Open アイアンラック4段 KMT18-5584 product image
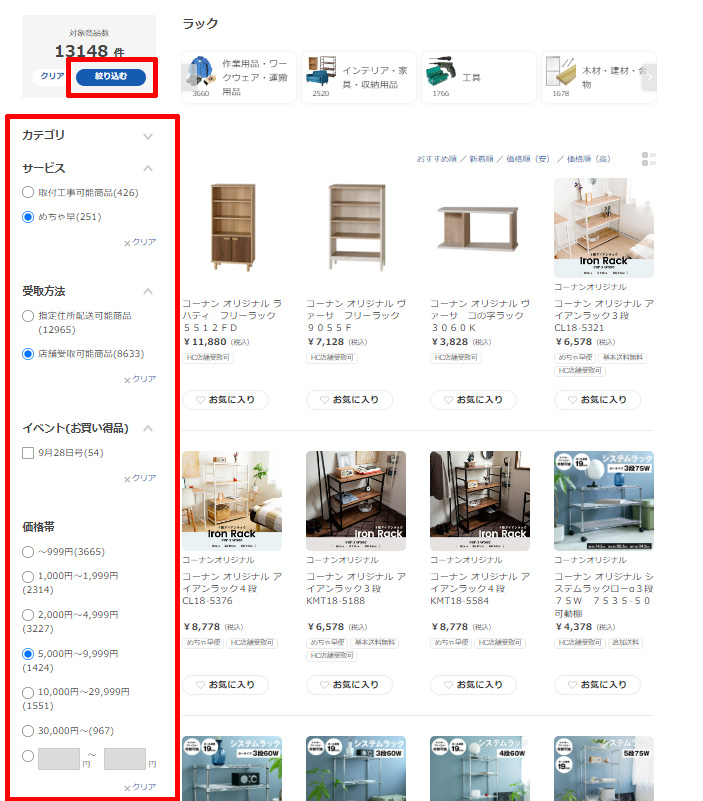 [480, 501]
